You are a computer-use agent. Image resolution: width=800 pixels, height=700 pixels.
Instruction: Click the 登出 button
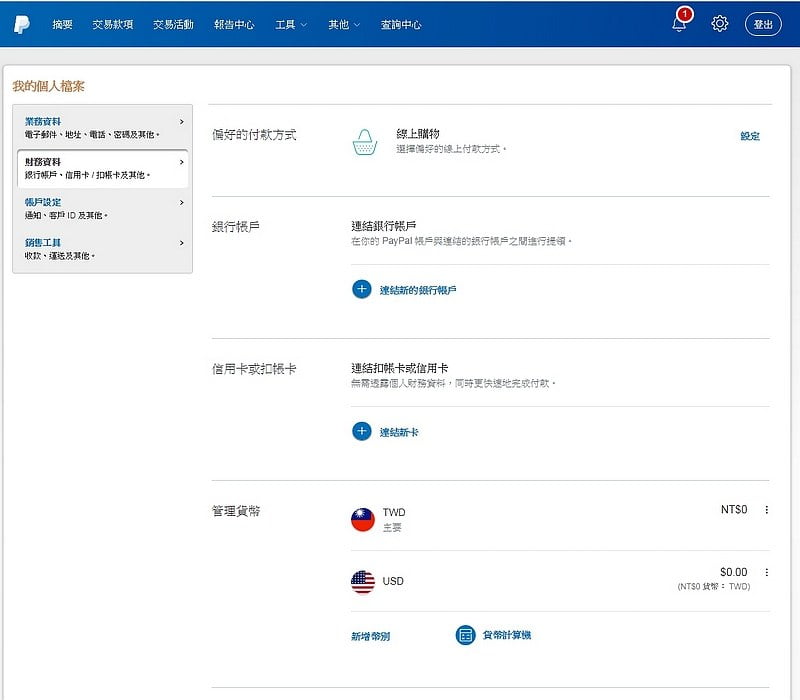(x=763, y=24)
